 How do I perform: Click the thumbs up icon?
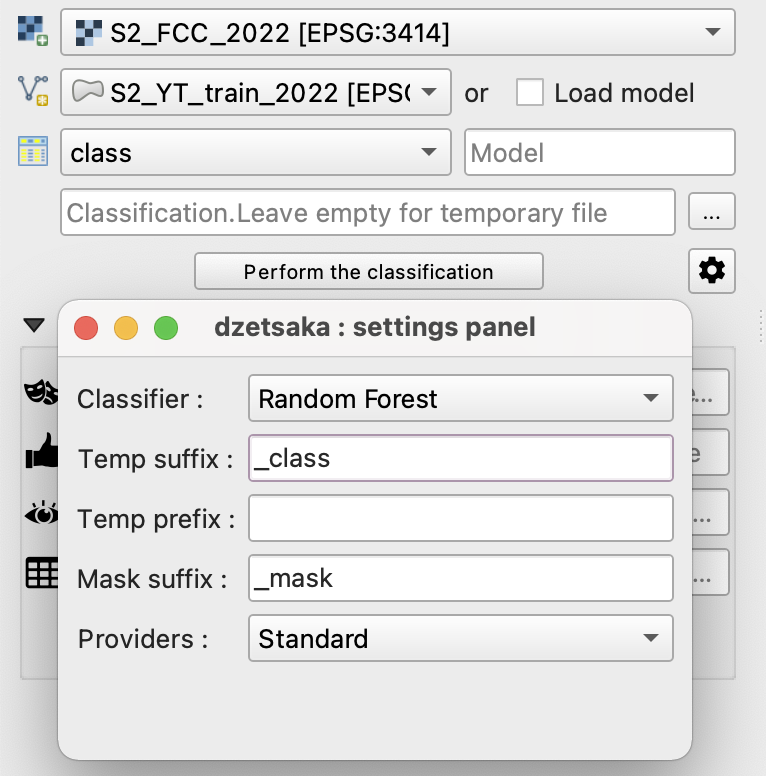tap(40, 455)
